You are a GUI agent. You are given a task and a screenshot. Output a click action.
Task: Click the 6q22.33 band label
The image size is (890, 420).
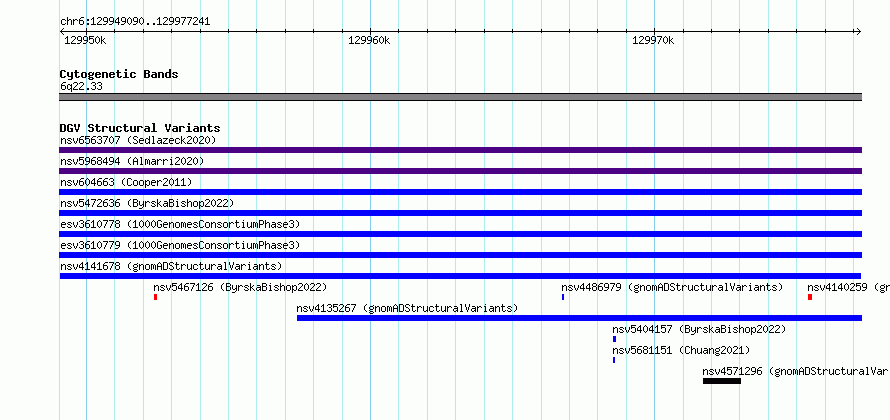tap(81, 87)
